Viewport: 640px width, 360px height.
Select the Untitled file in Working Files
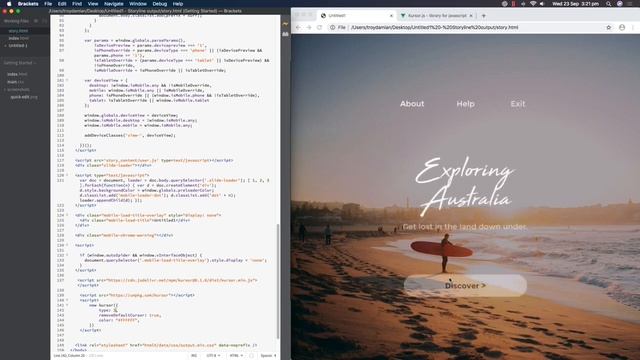[x=18, y=45]
